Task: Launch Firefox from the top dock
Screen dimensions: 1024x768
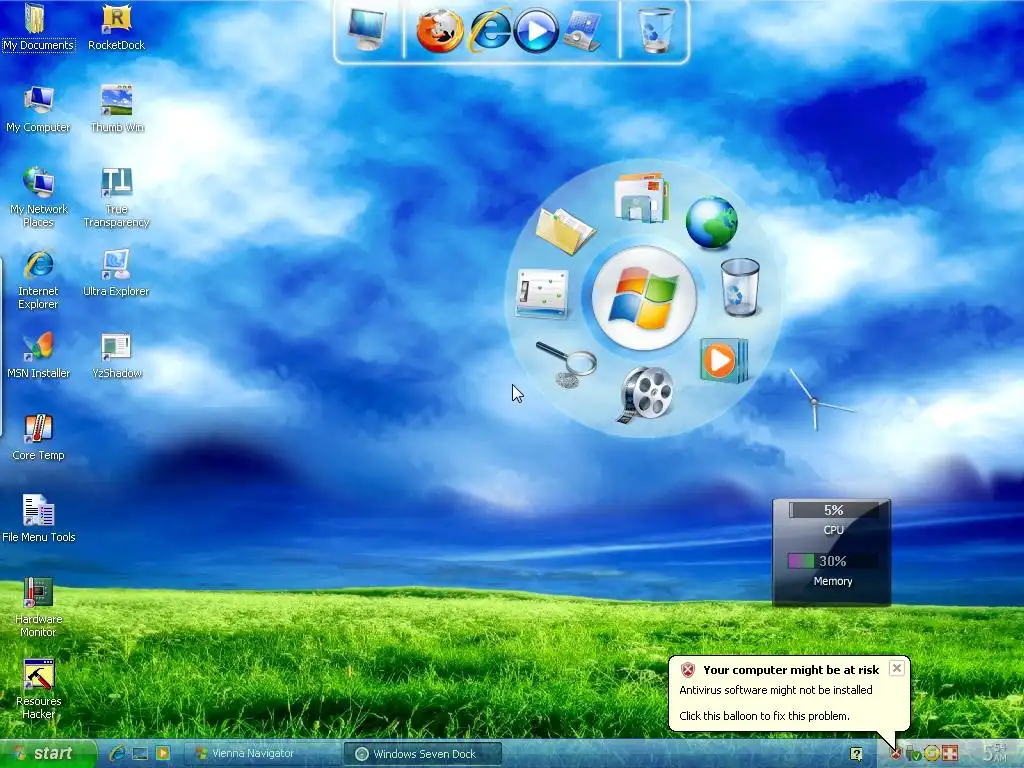Action: [x=440, y=30]
